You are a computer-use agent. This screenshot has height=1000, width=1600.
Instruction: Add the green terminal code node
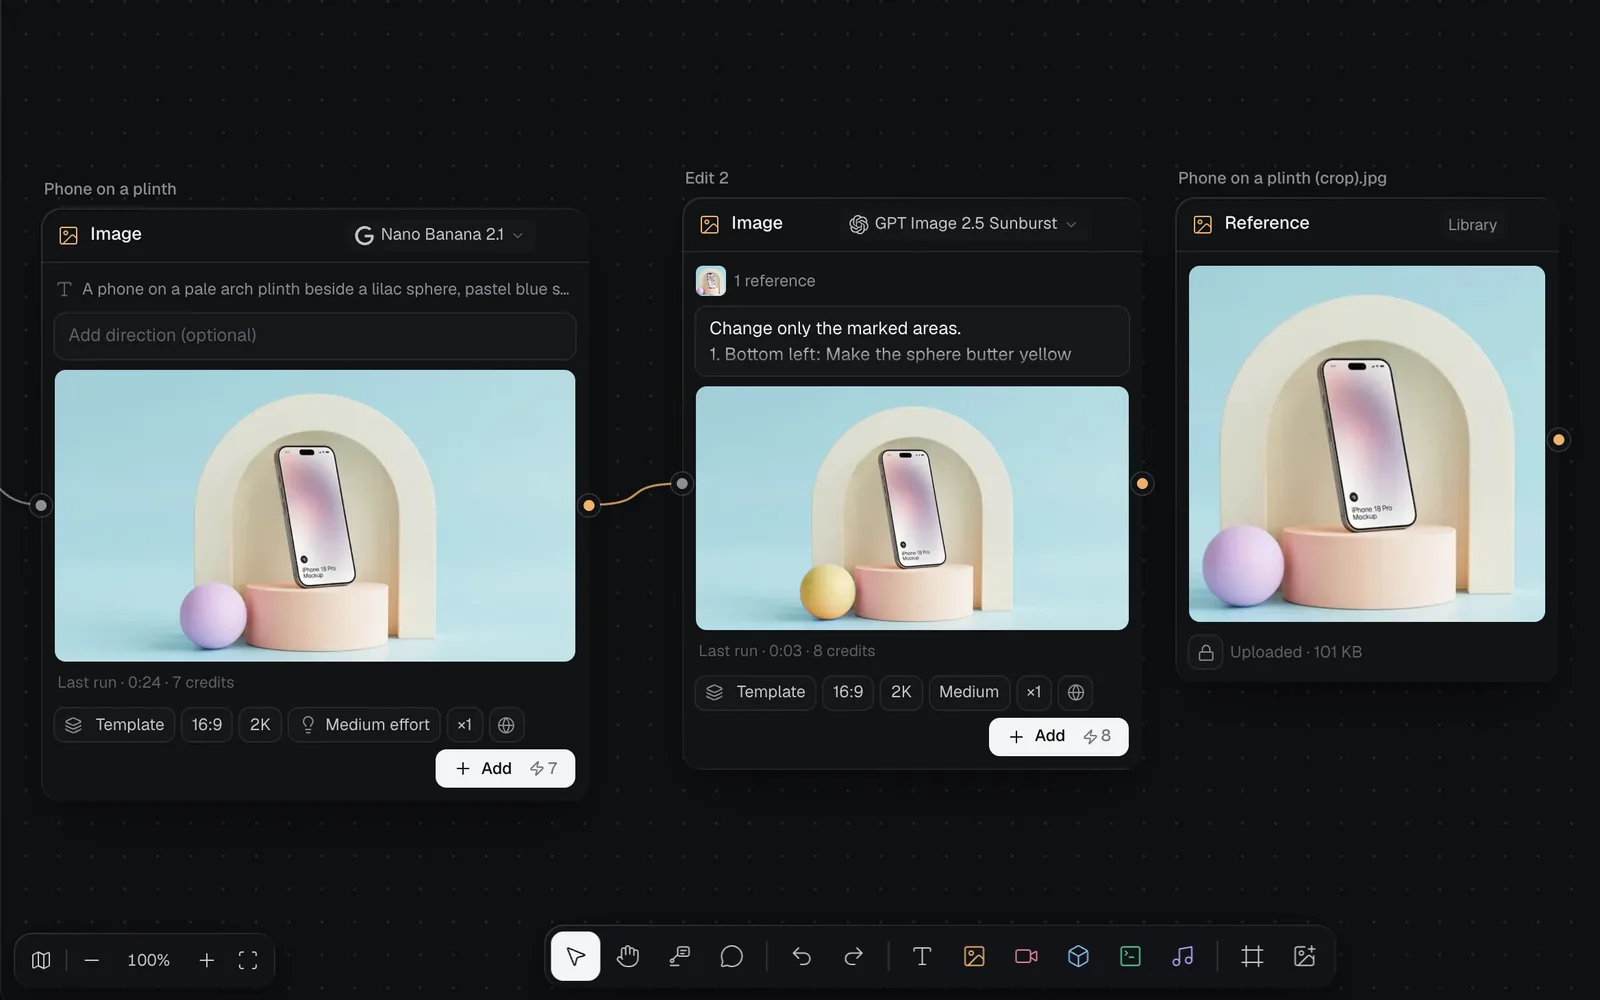(x=1130, y=957)
